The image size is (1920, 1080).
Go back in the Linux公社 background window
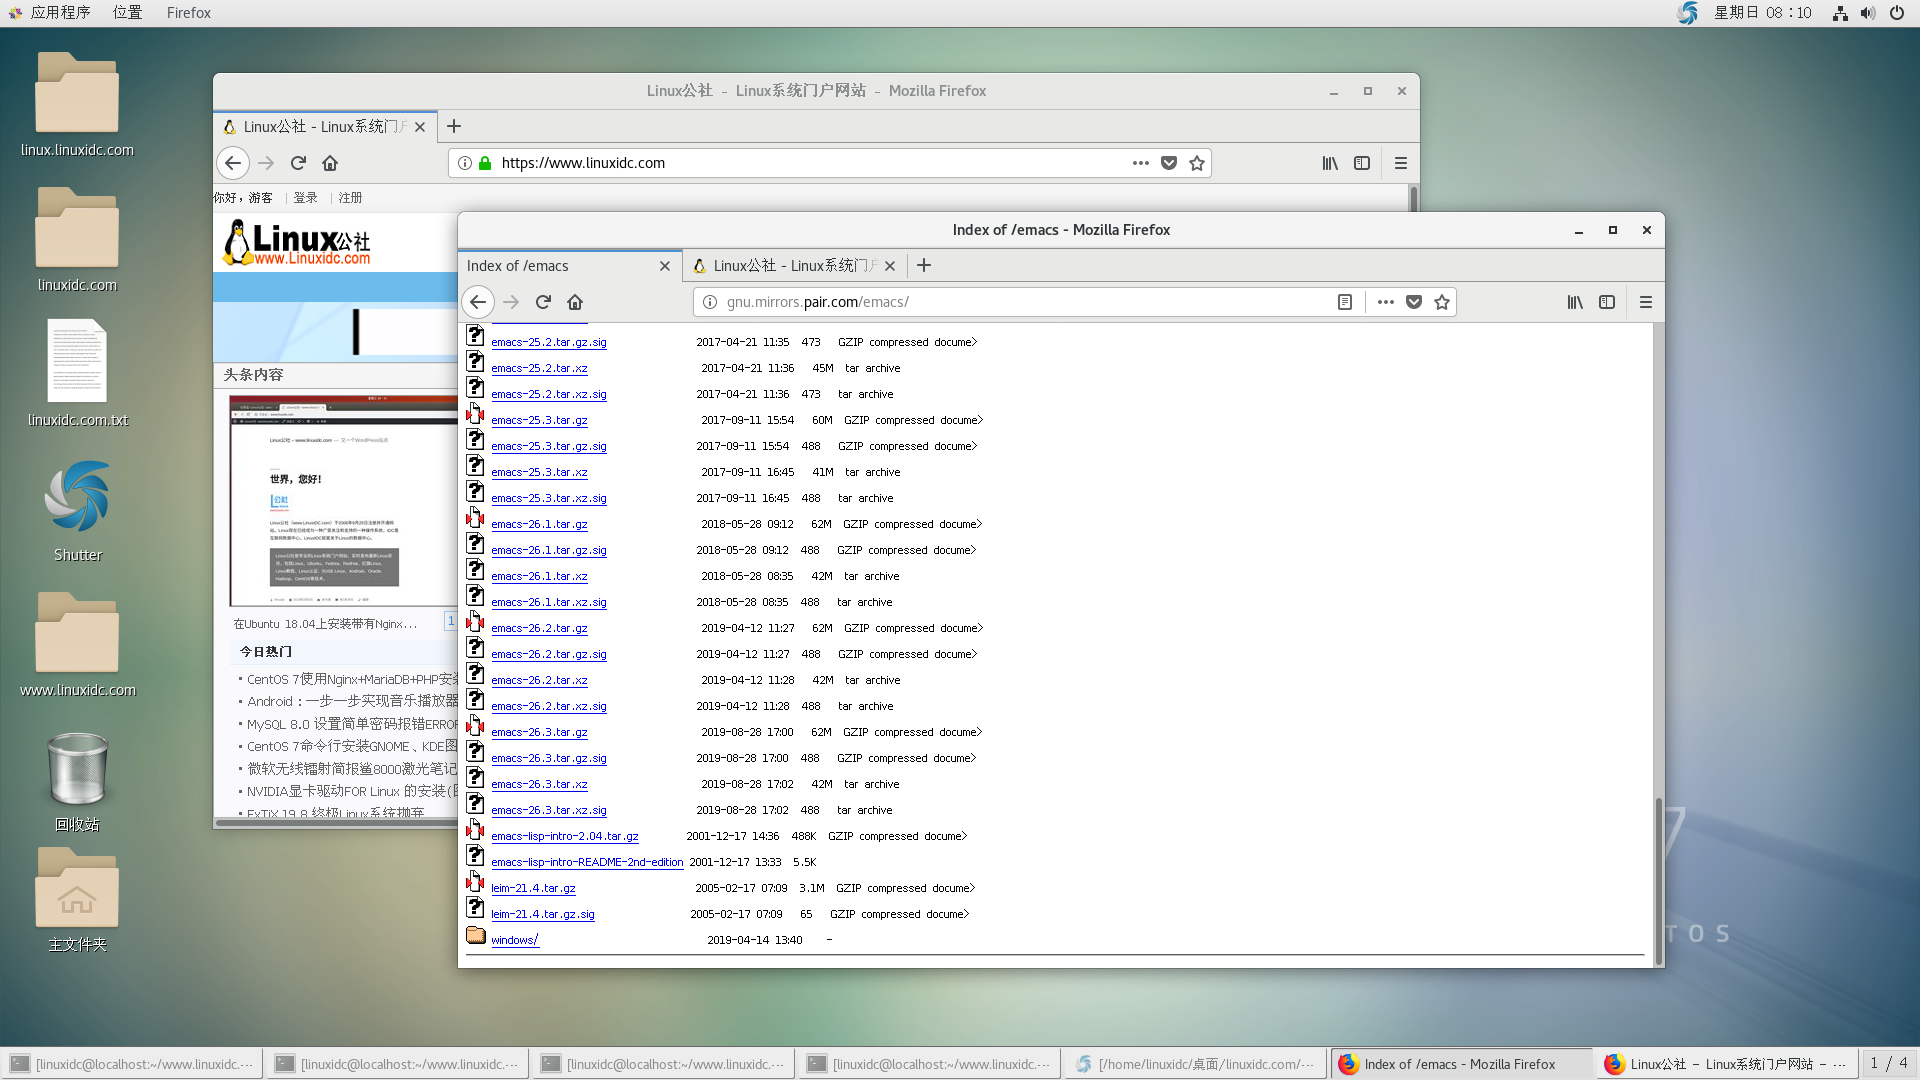click(x=233, y=163)
